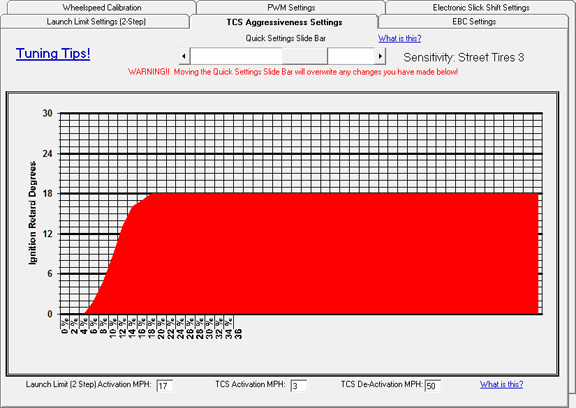This screenshot has height=408, width=576.
Task: Click the slide bar left arrow button
Action: (184, 57)
